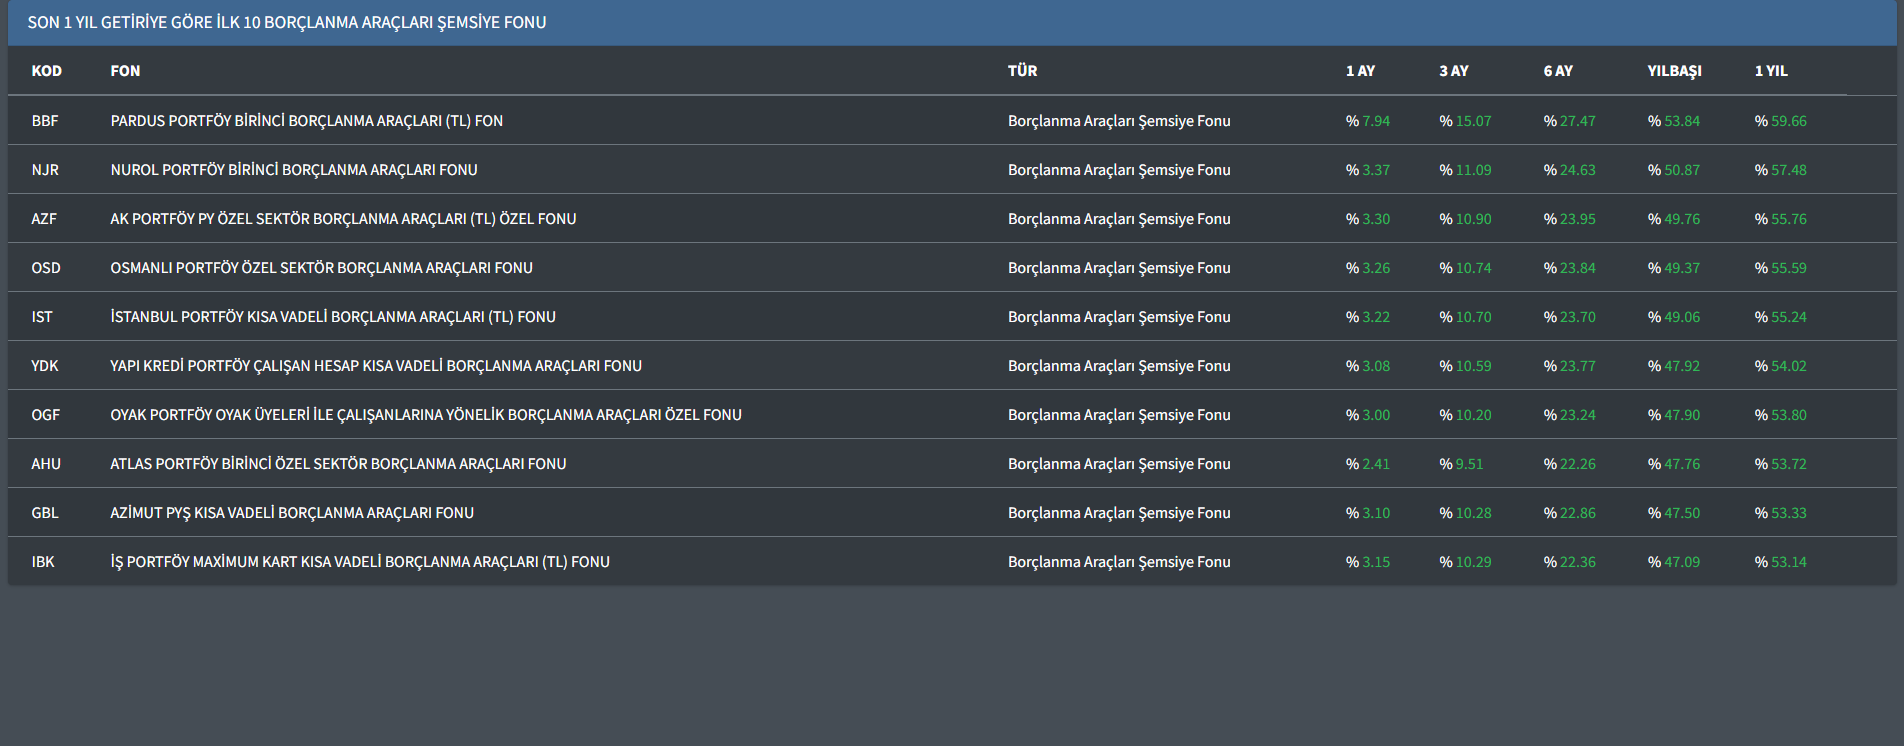Click the FON column header
The image size is (1904, 746).
tap(125, 71)
